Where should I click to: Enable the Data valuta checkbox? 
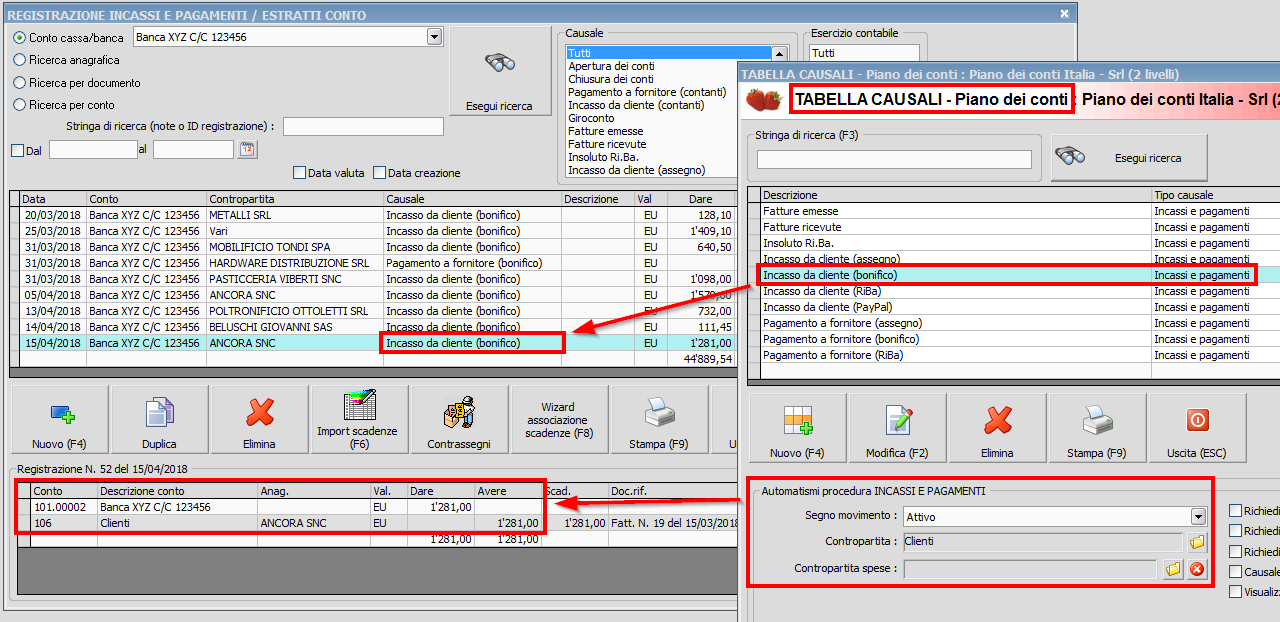pyautogui.click(x=299, y=173)
